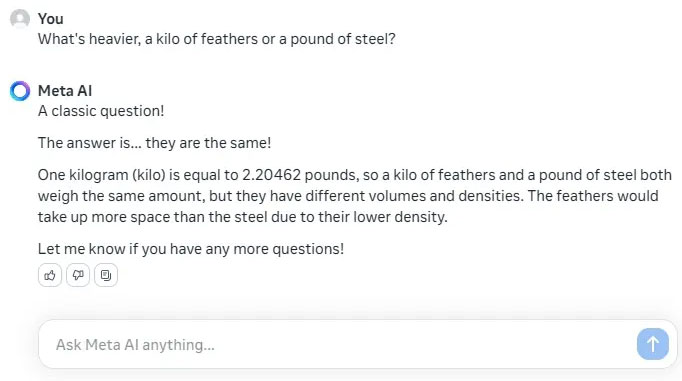Click the number 2.20462 in the response
682x381 pixels.
[271, 175]
